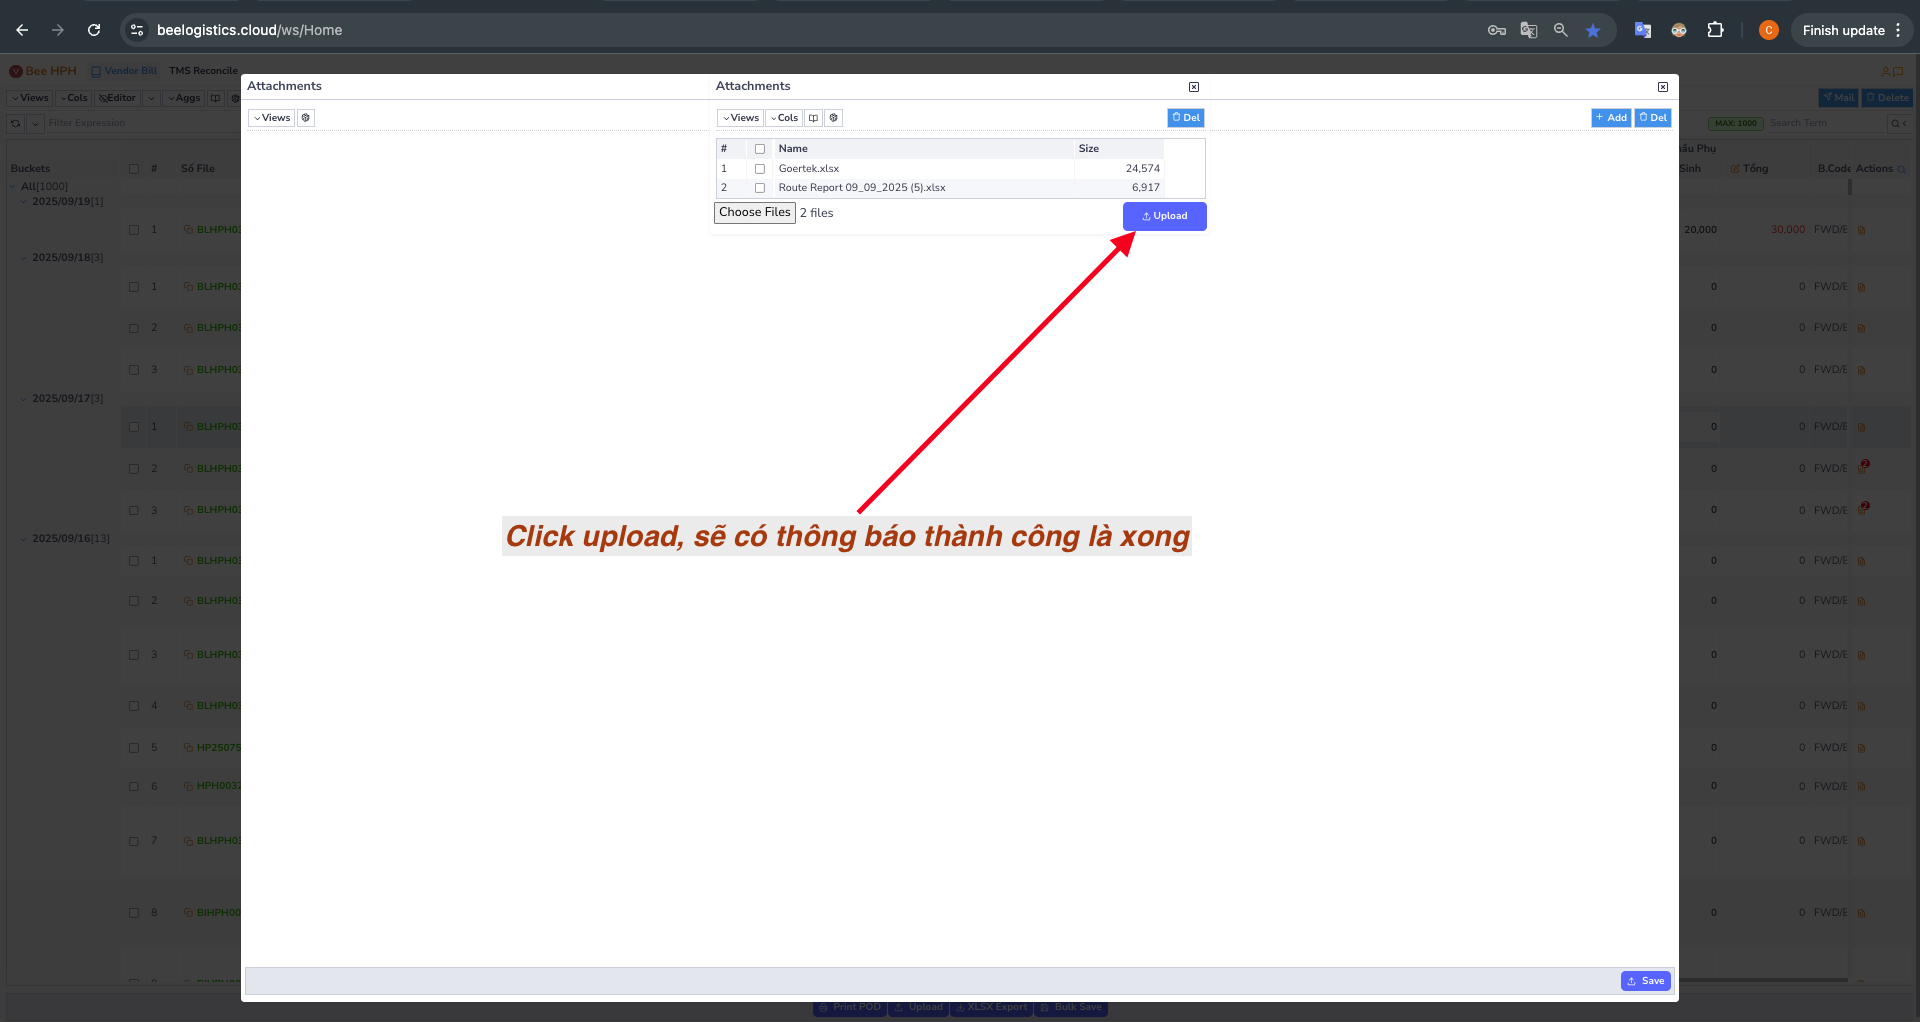
Task: Open the TMS Reconcile tab
Action: pos(204,70)
